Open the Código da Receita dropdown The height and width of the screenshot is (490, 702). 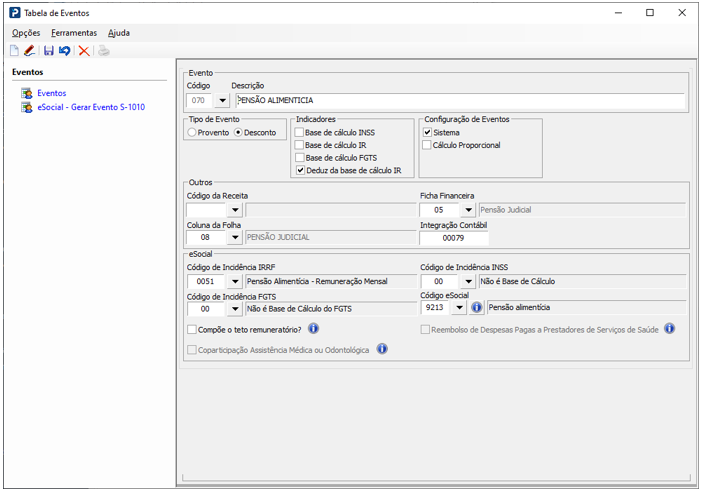235,210
